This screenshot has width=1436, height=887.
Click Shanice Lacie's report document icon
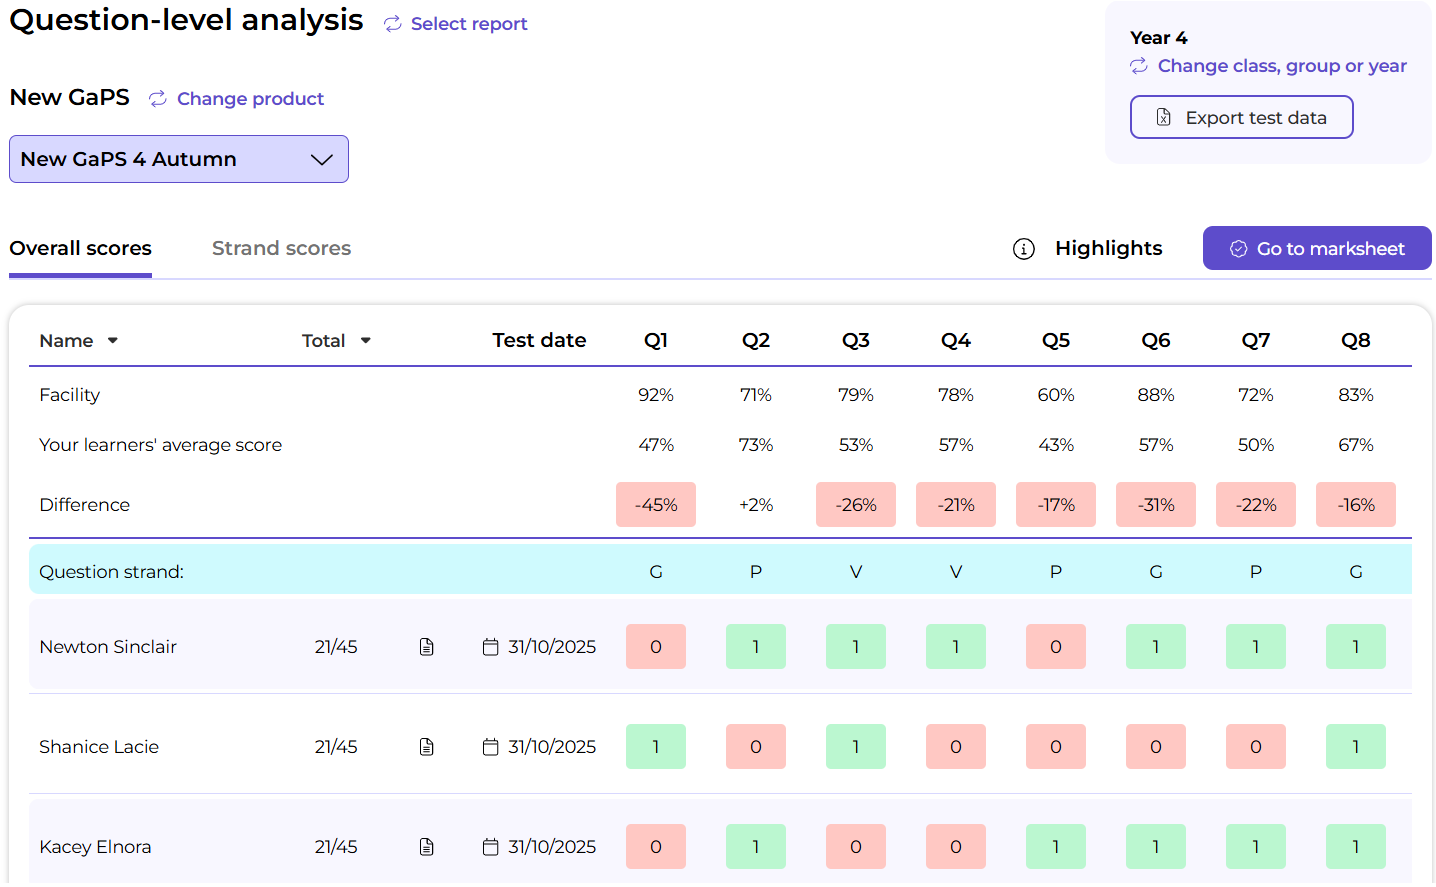(x=427, y=747)
